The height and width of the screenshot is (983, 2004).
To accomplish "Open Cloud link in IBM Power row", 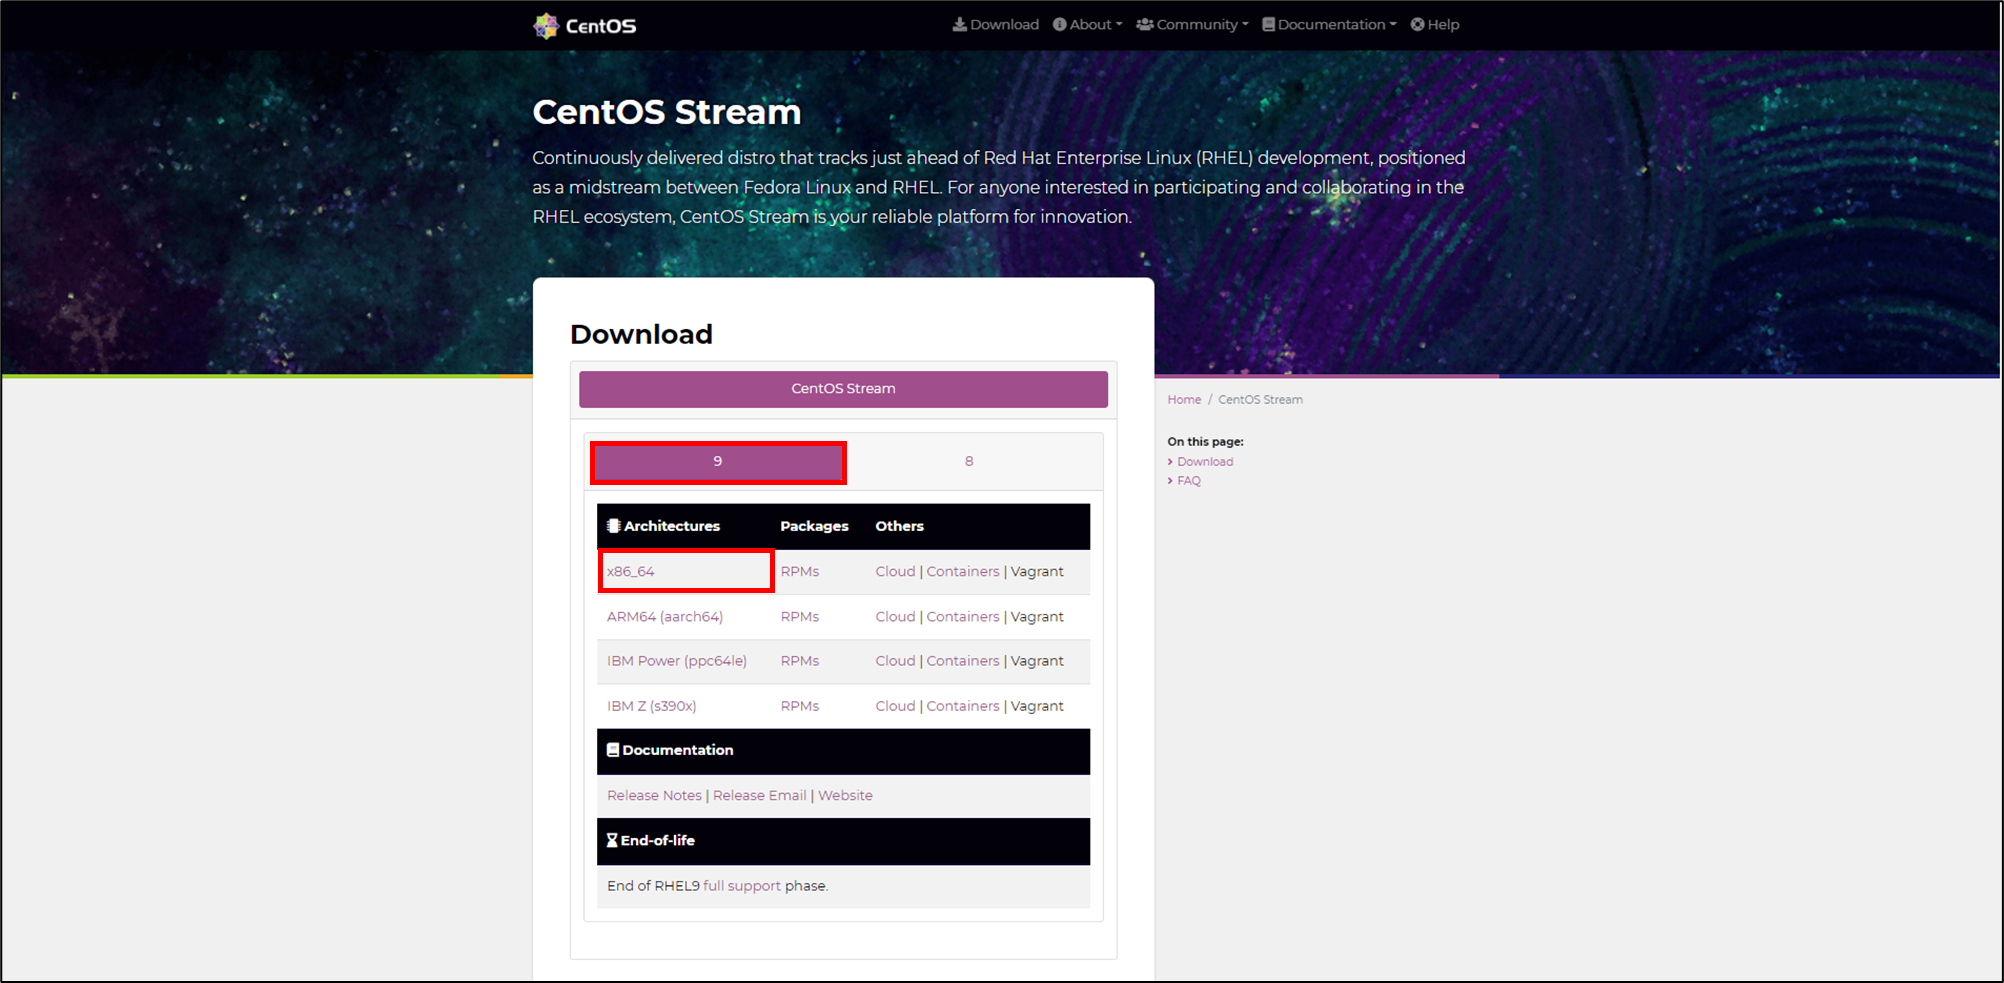I will coord(895,661).
